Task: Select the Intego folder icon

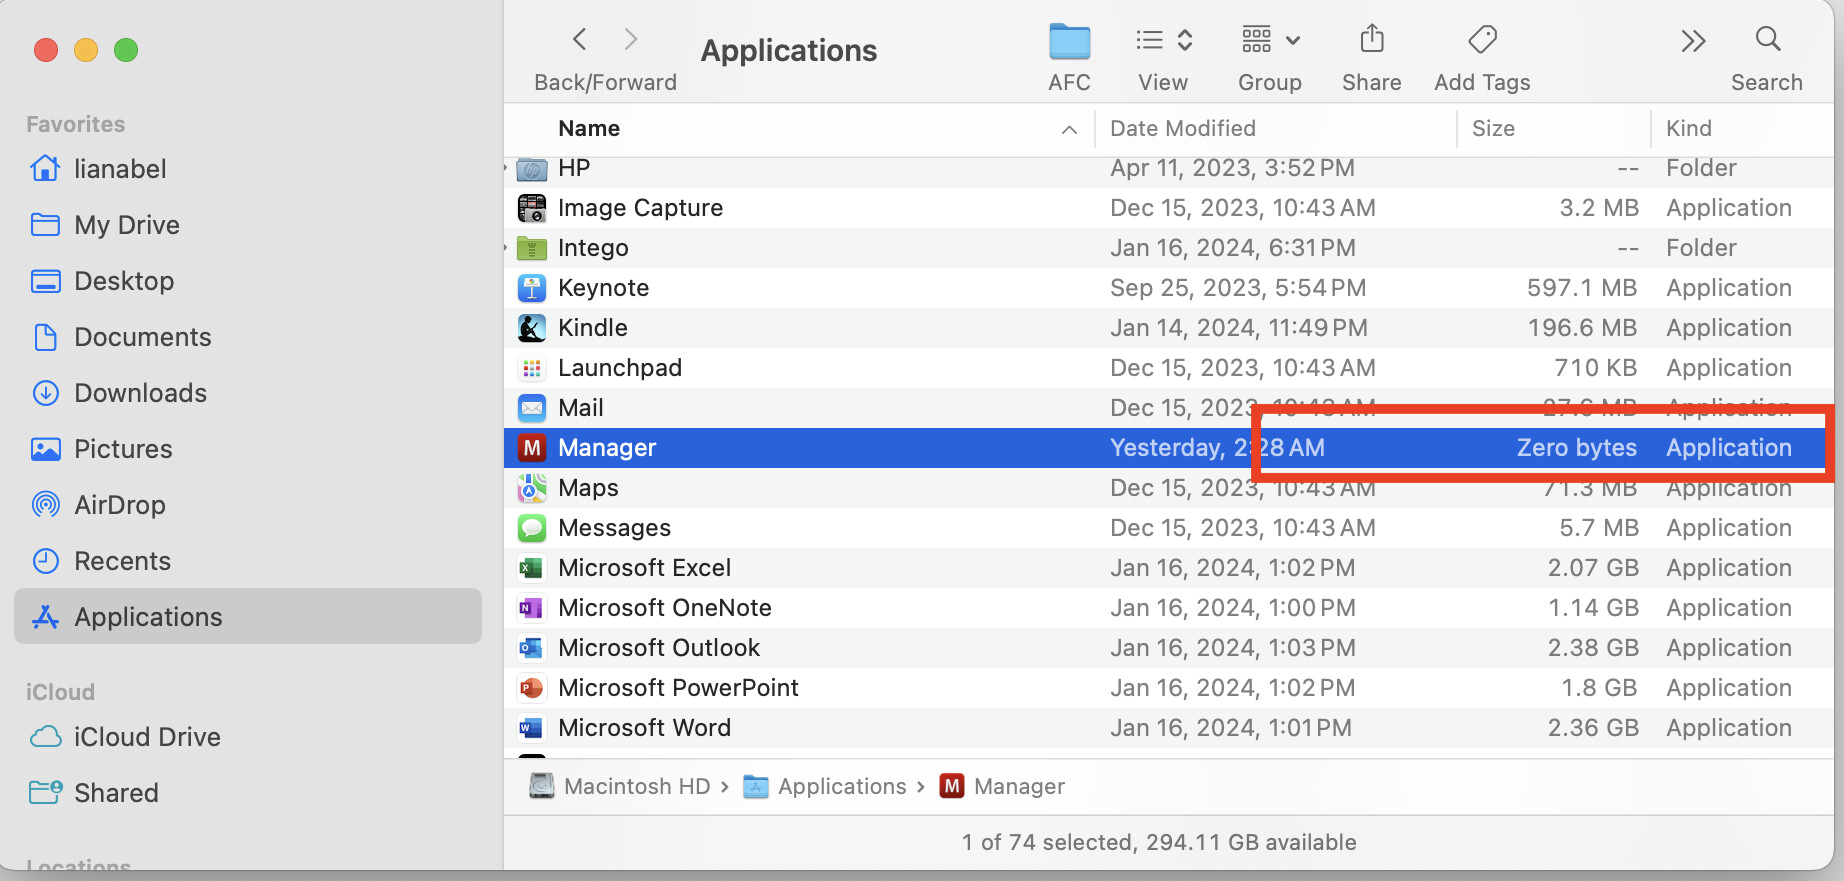Action: point(532,248)
